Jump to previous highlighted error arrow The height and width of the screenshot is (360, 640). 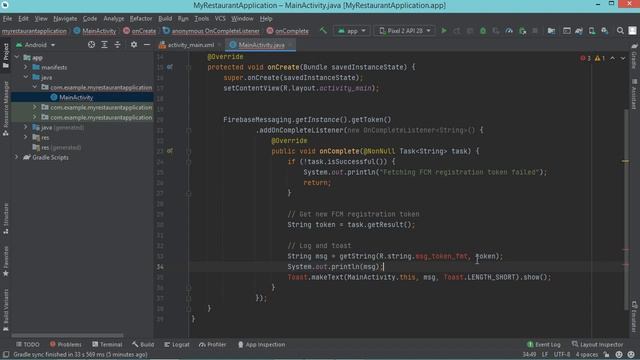click(x=613, y=58)
